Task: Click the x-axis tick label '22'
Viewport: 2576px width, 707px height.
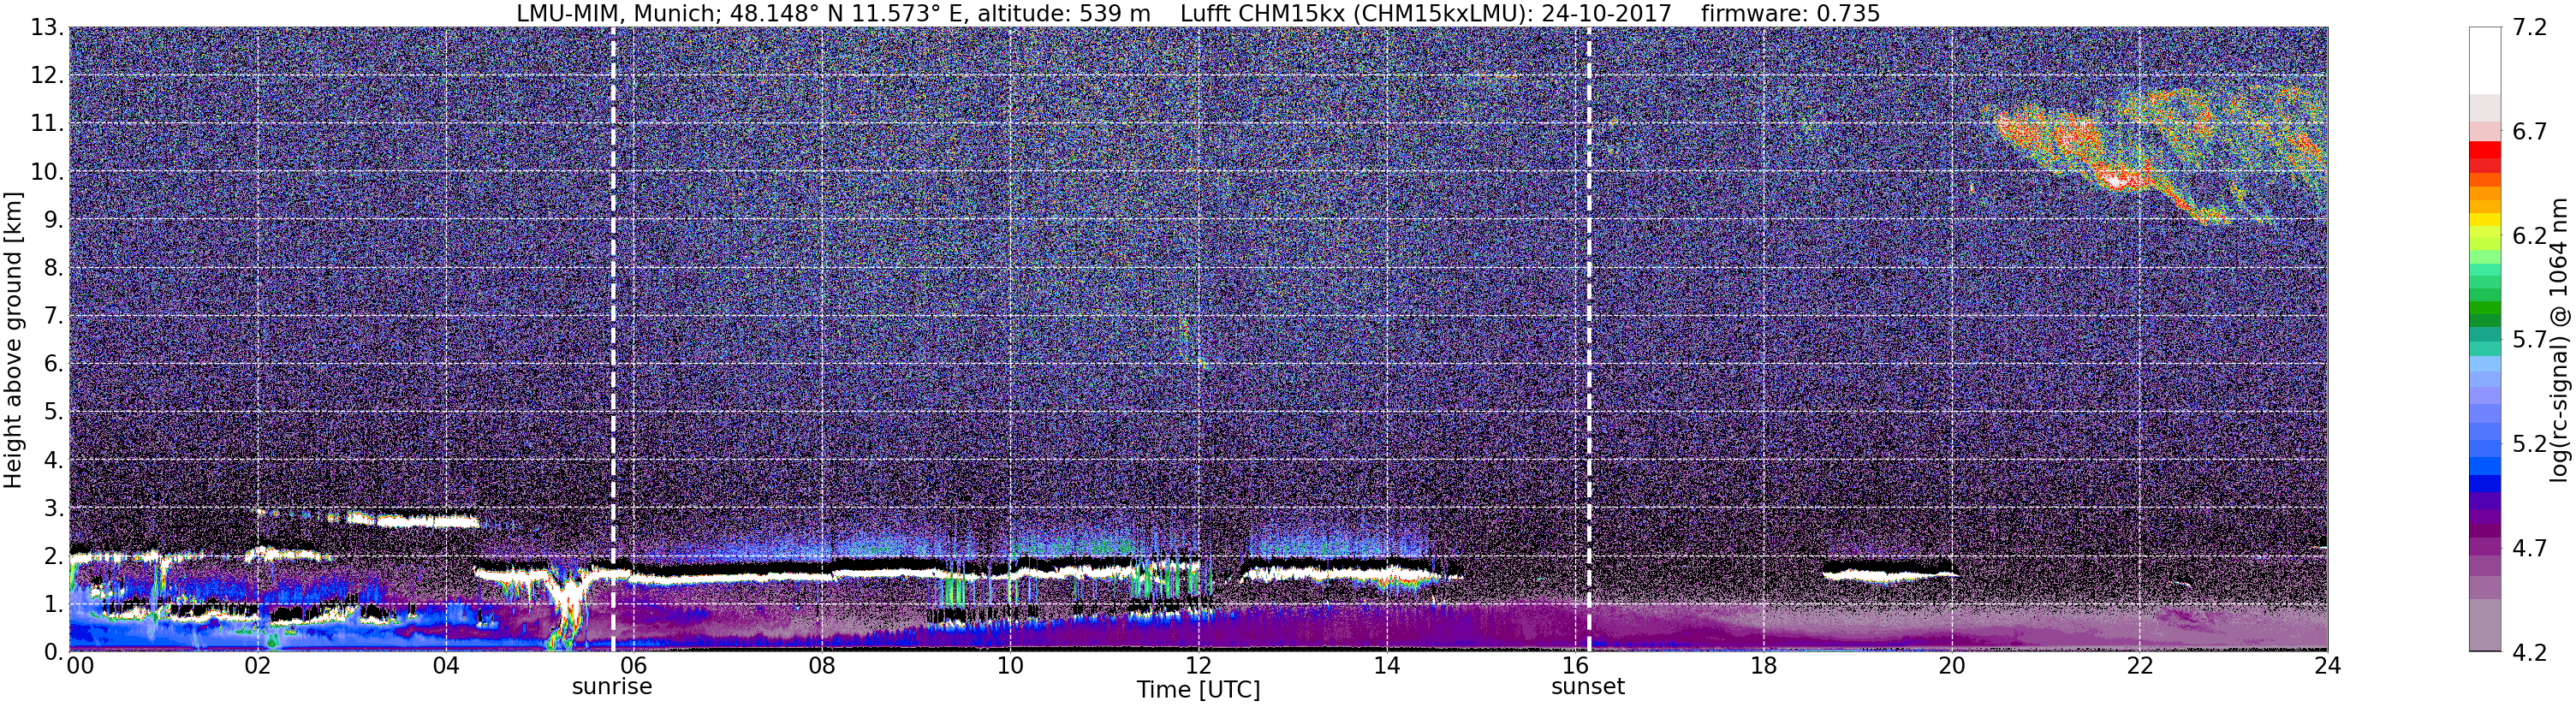Action: (x=2139, y=666)
